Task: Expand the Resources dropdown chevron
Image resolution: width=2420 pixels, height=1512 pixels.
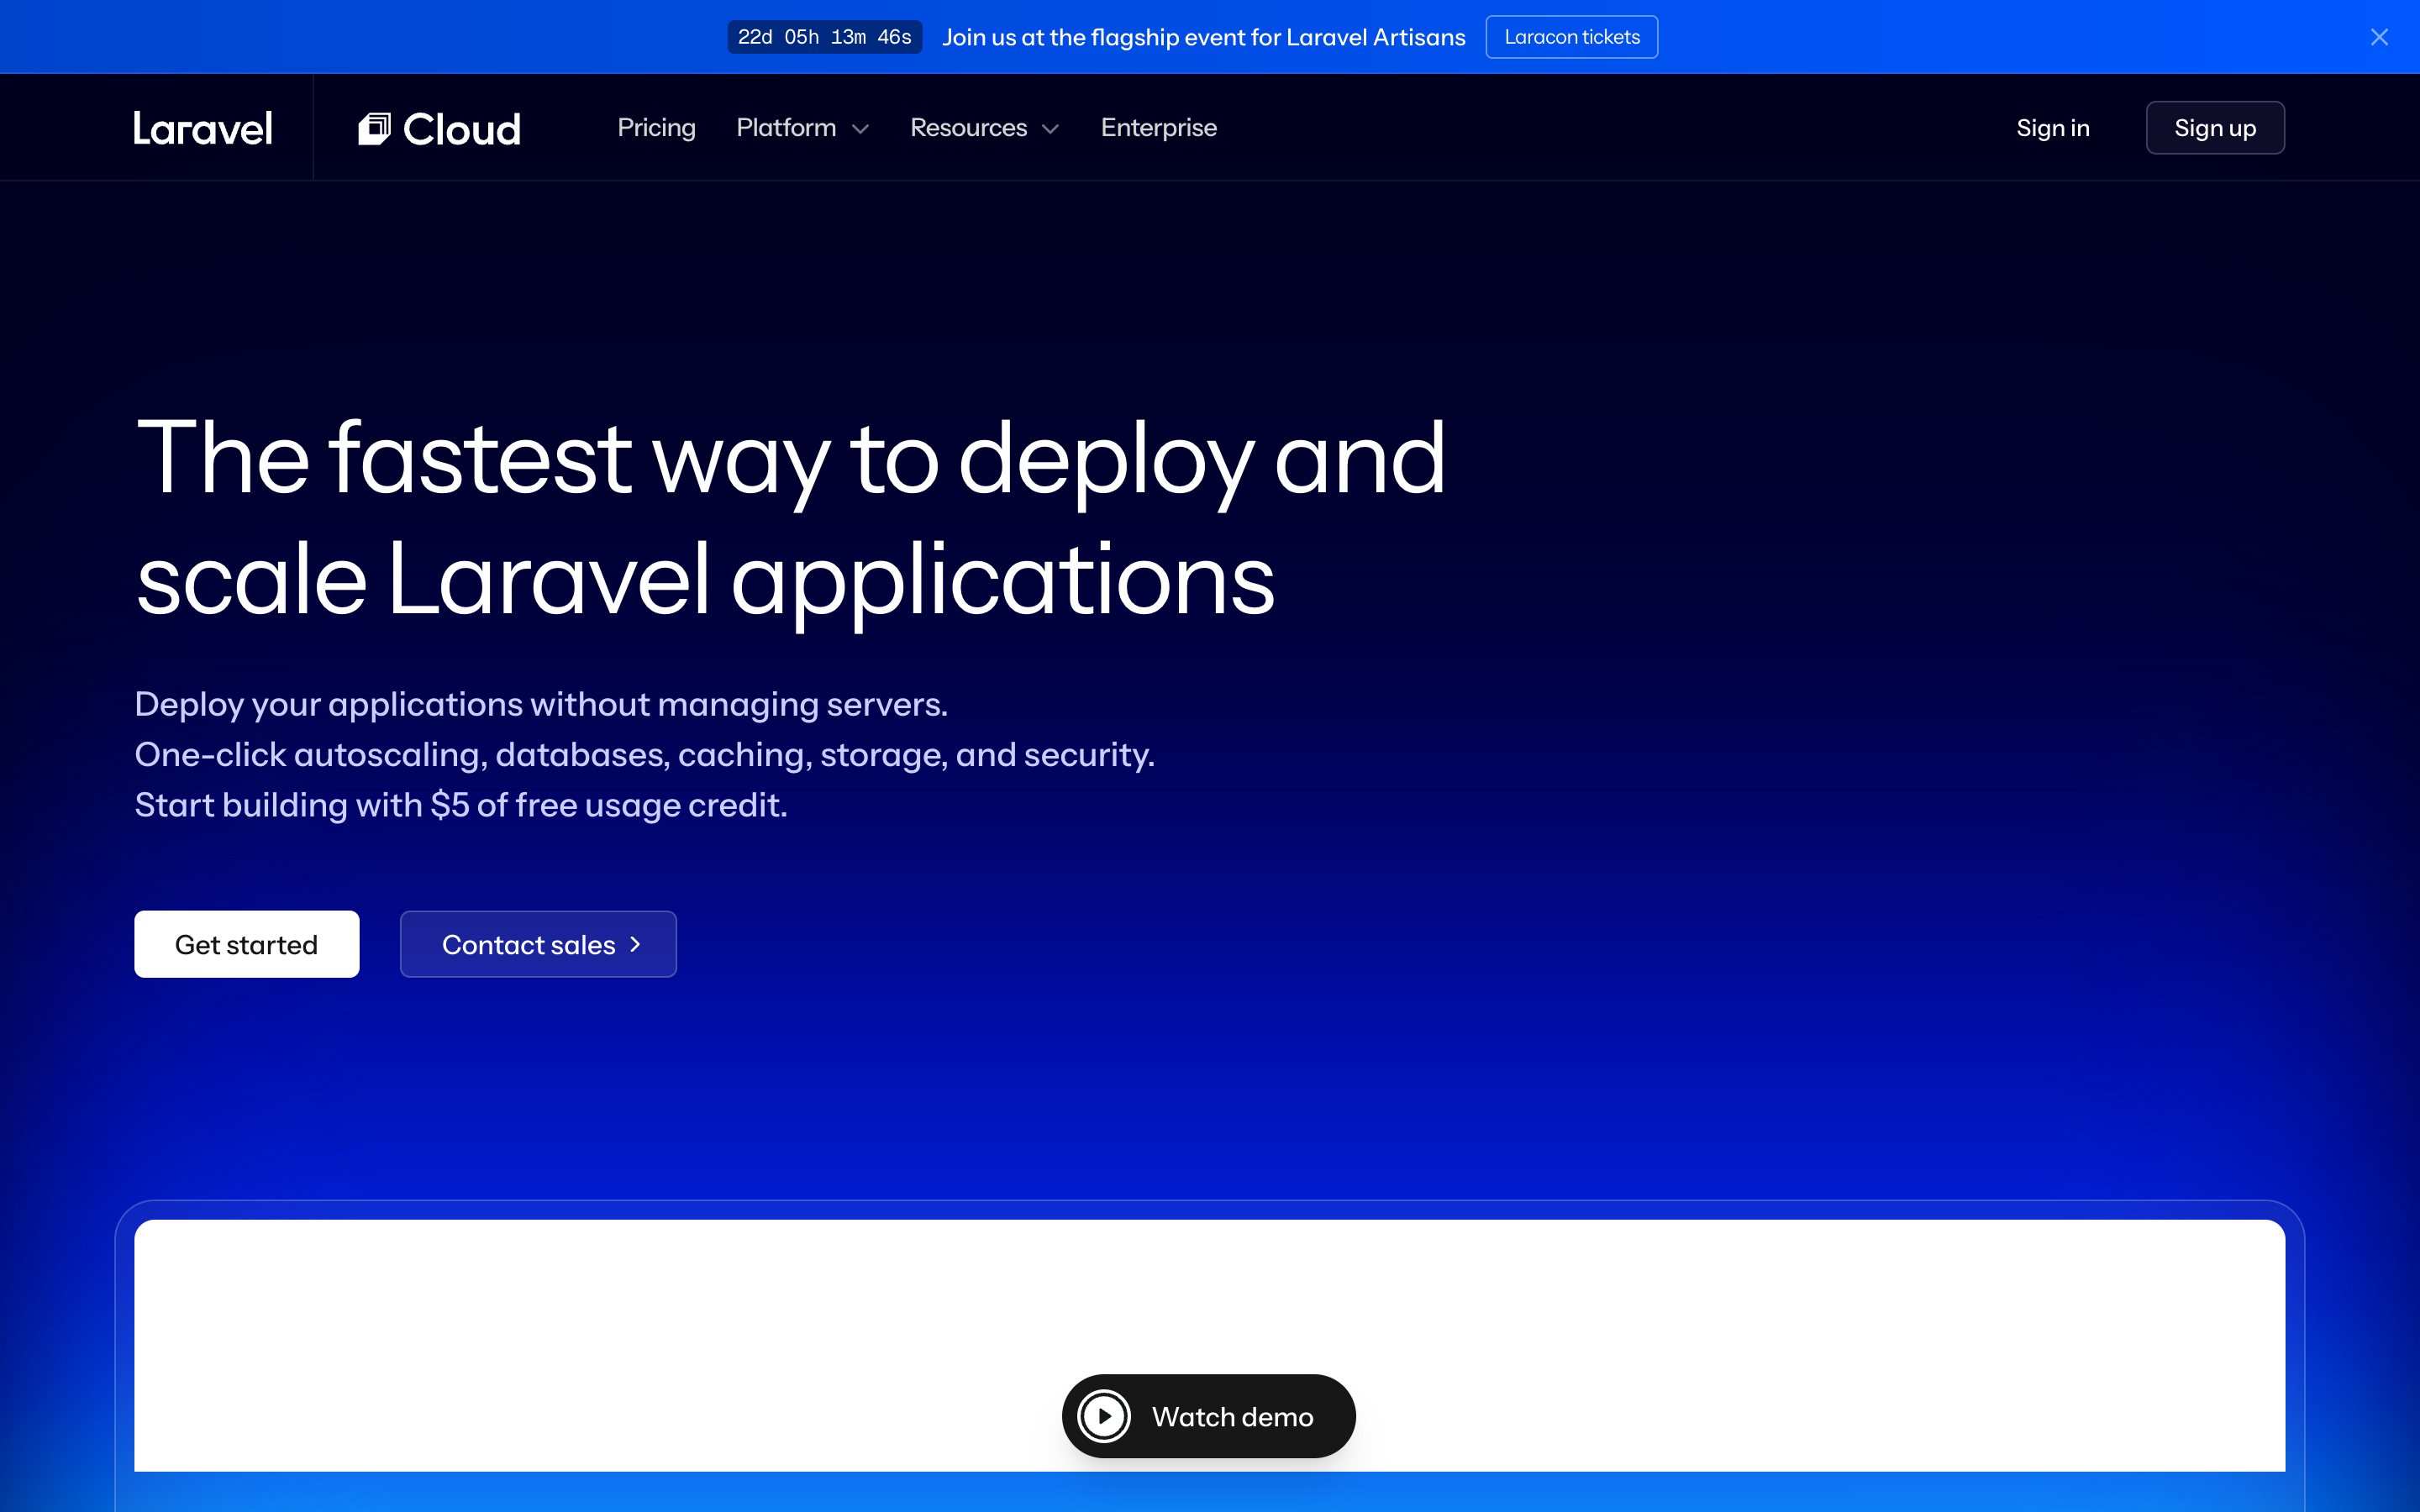Action: 1050,129
